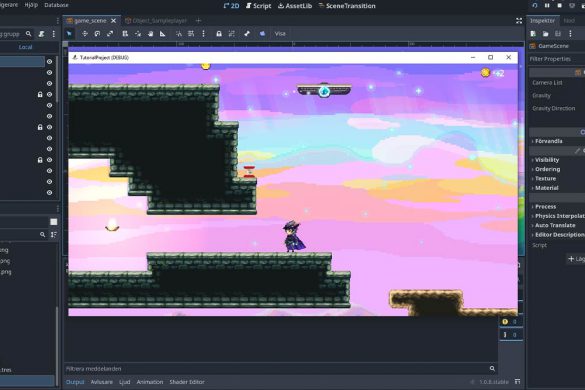Screen dimensions: 585x390
Task: Select the arrow Select Mode tool
Action: 69,34
